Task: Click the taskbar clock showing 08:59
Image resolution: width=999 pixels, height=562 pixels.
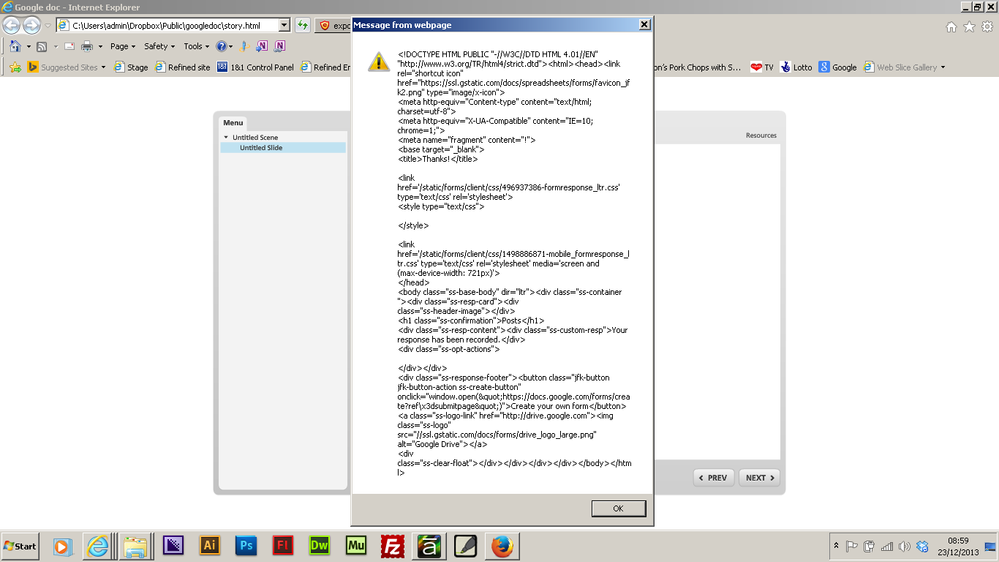Action: [958, 546]
